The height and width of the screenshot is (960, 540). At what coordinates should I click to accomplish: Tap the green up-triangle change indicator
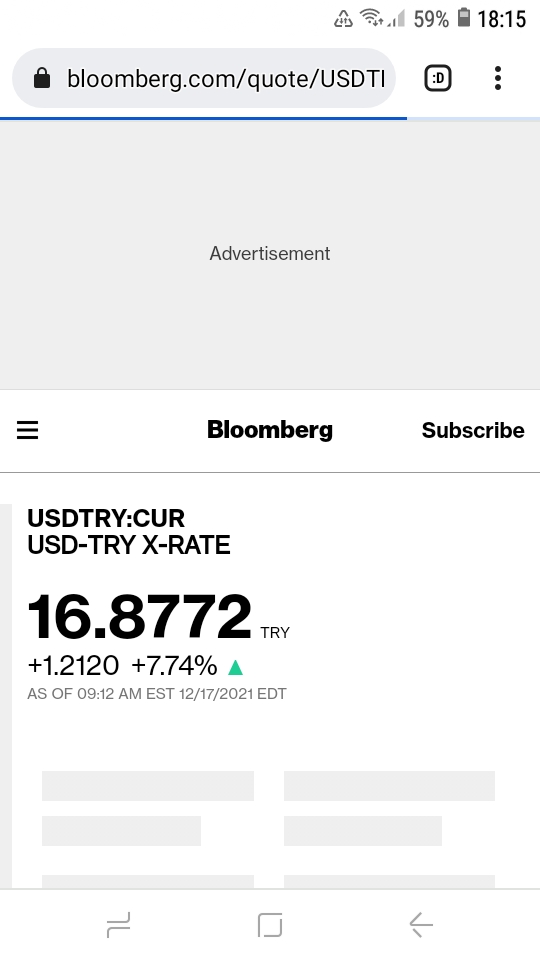point(236,667)
